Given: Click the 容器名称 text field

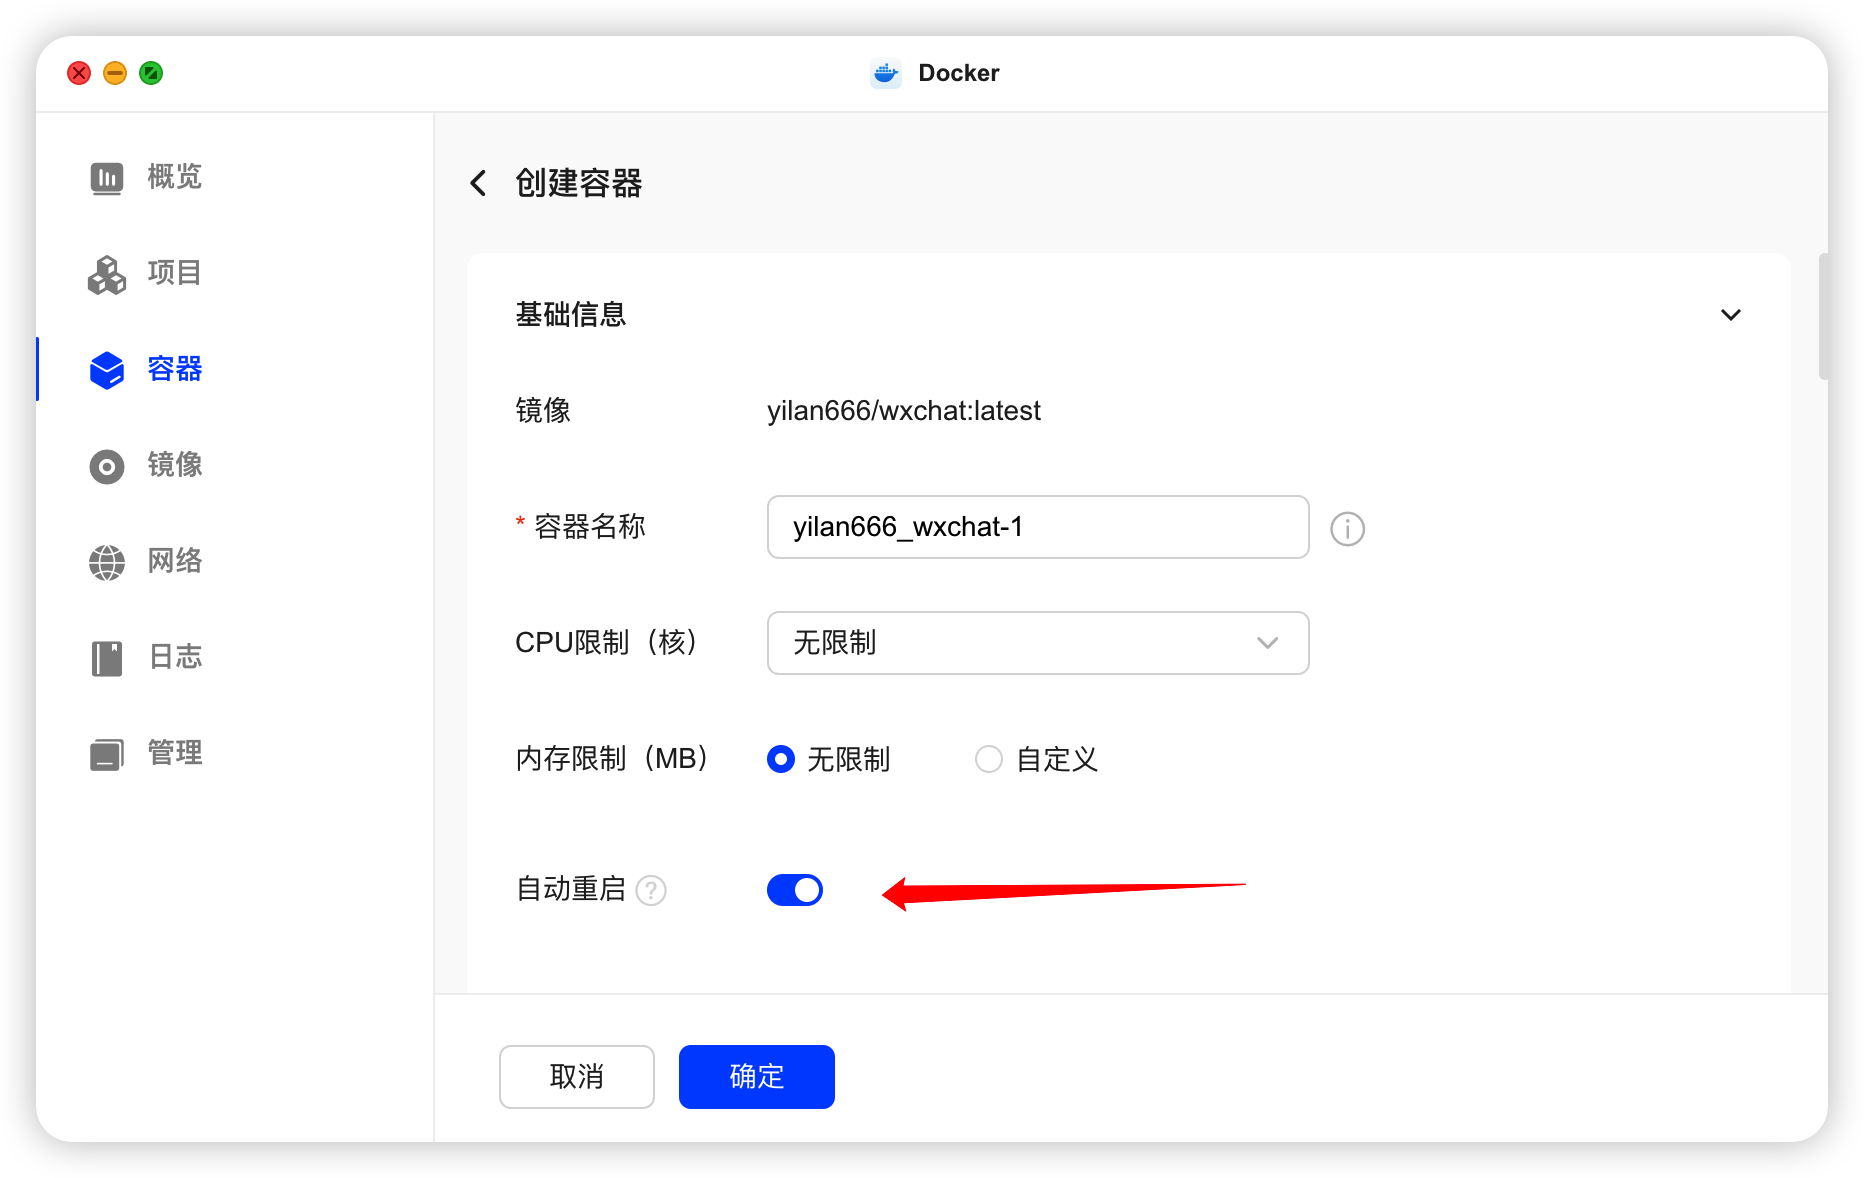Looking at the screenshot, I should [x=1038, y=527].
